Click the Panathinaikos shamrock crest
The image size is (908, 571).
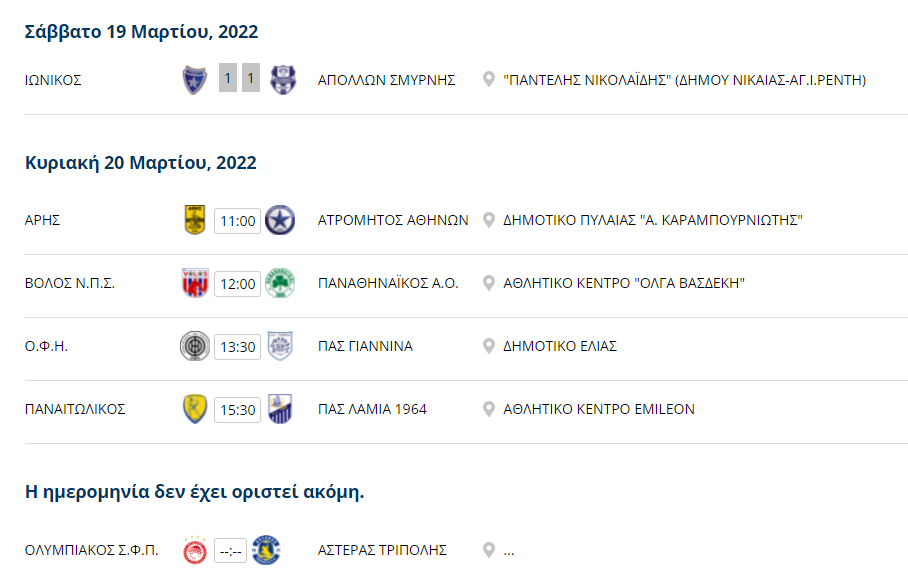(280, 283)
